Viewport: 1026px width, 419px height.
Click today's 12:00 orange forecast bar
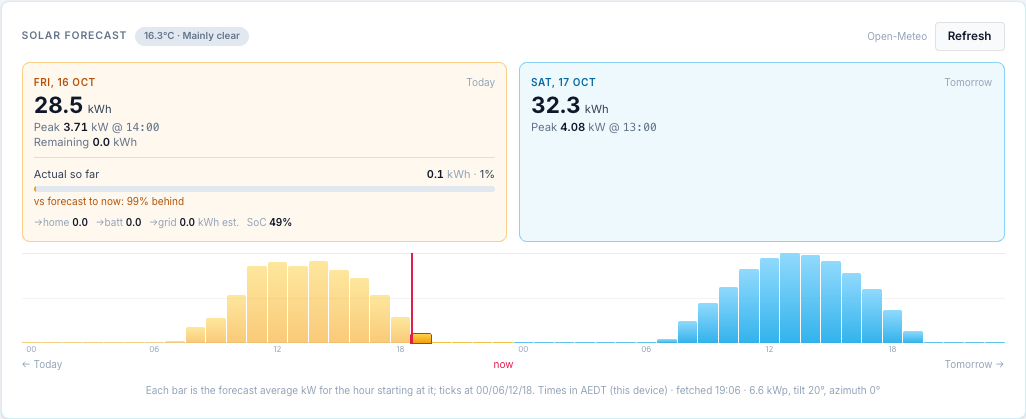coord(277,302)
